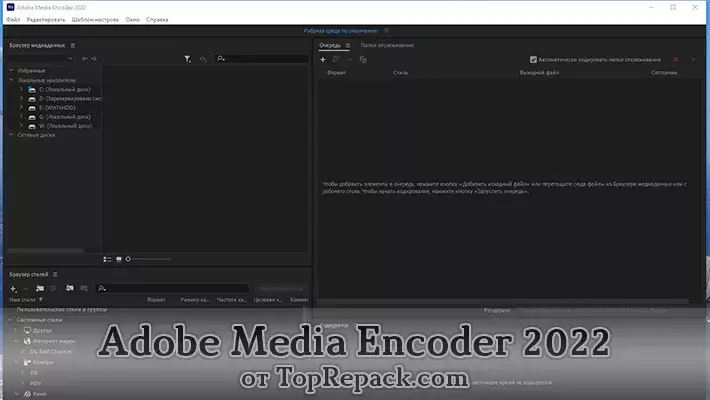Open the Редактировать menu
The image size is (710, 400).
click(x=46, y=19)
